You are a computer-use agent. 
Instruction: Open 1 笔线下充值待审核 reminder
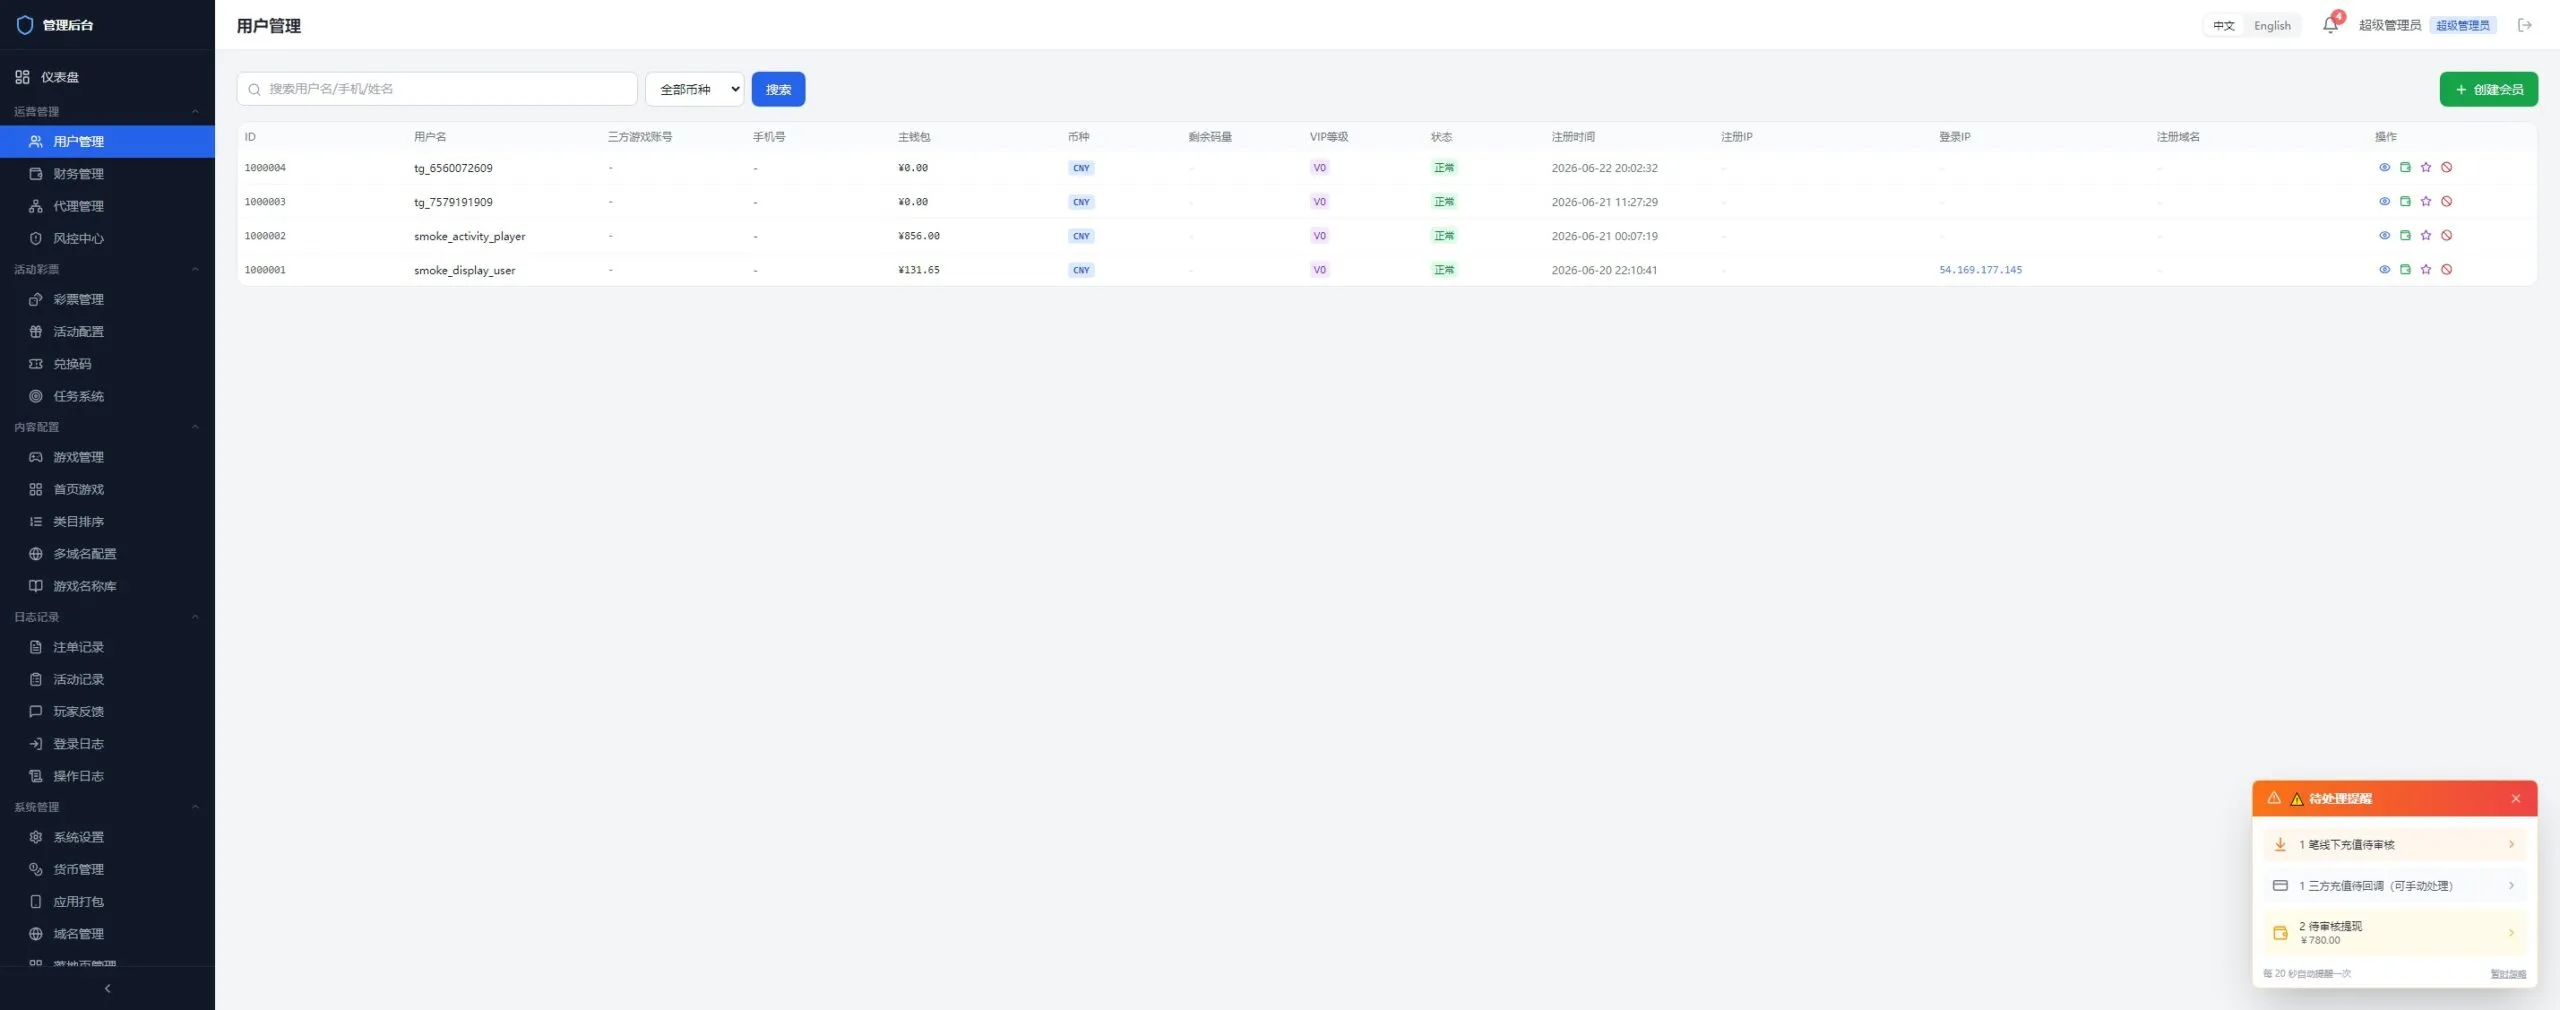[2394, 844]
